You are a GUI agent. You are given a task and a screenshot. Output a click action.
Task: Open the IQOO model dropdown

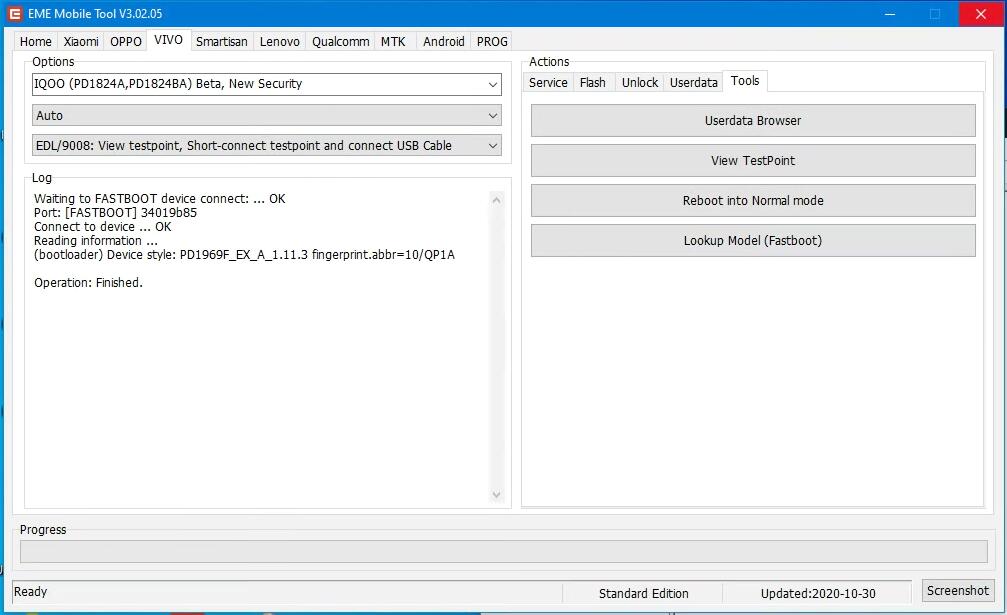tap(267, 84)
